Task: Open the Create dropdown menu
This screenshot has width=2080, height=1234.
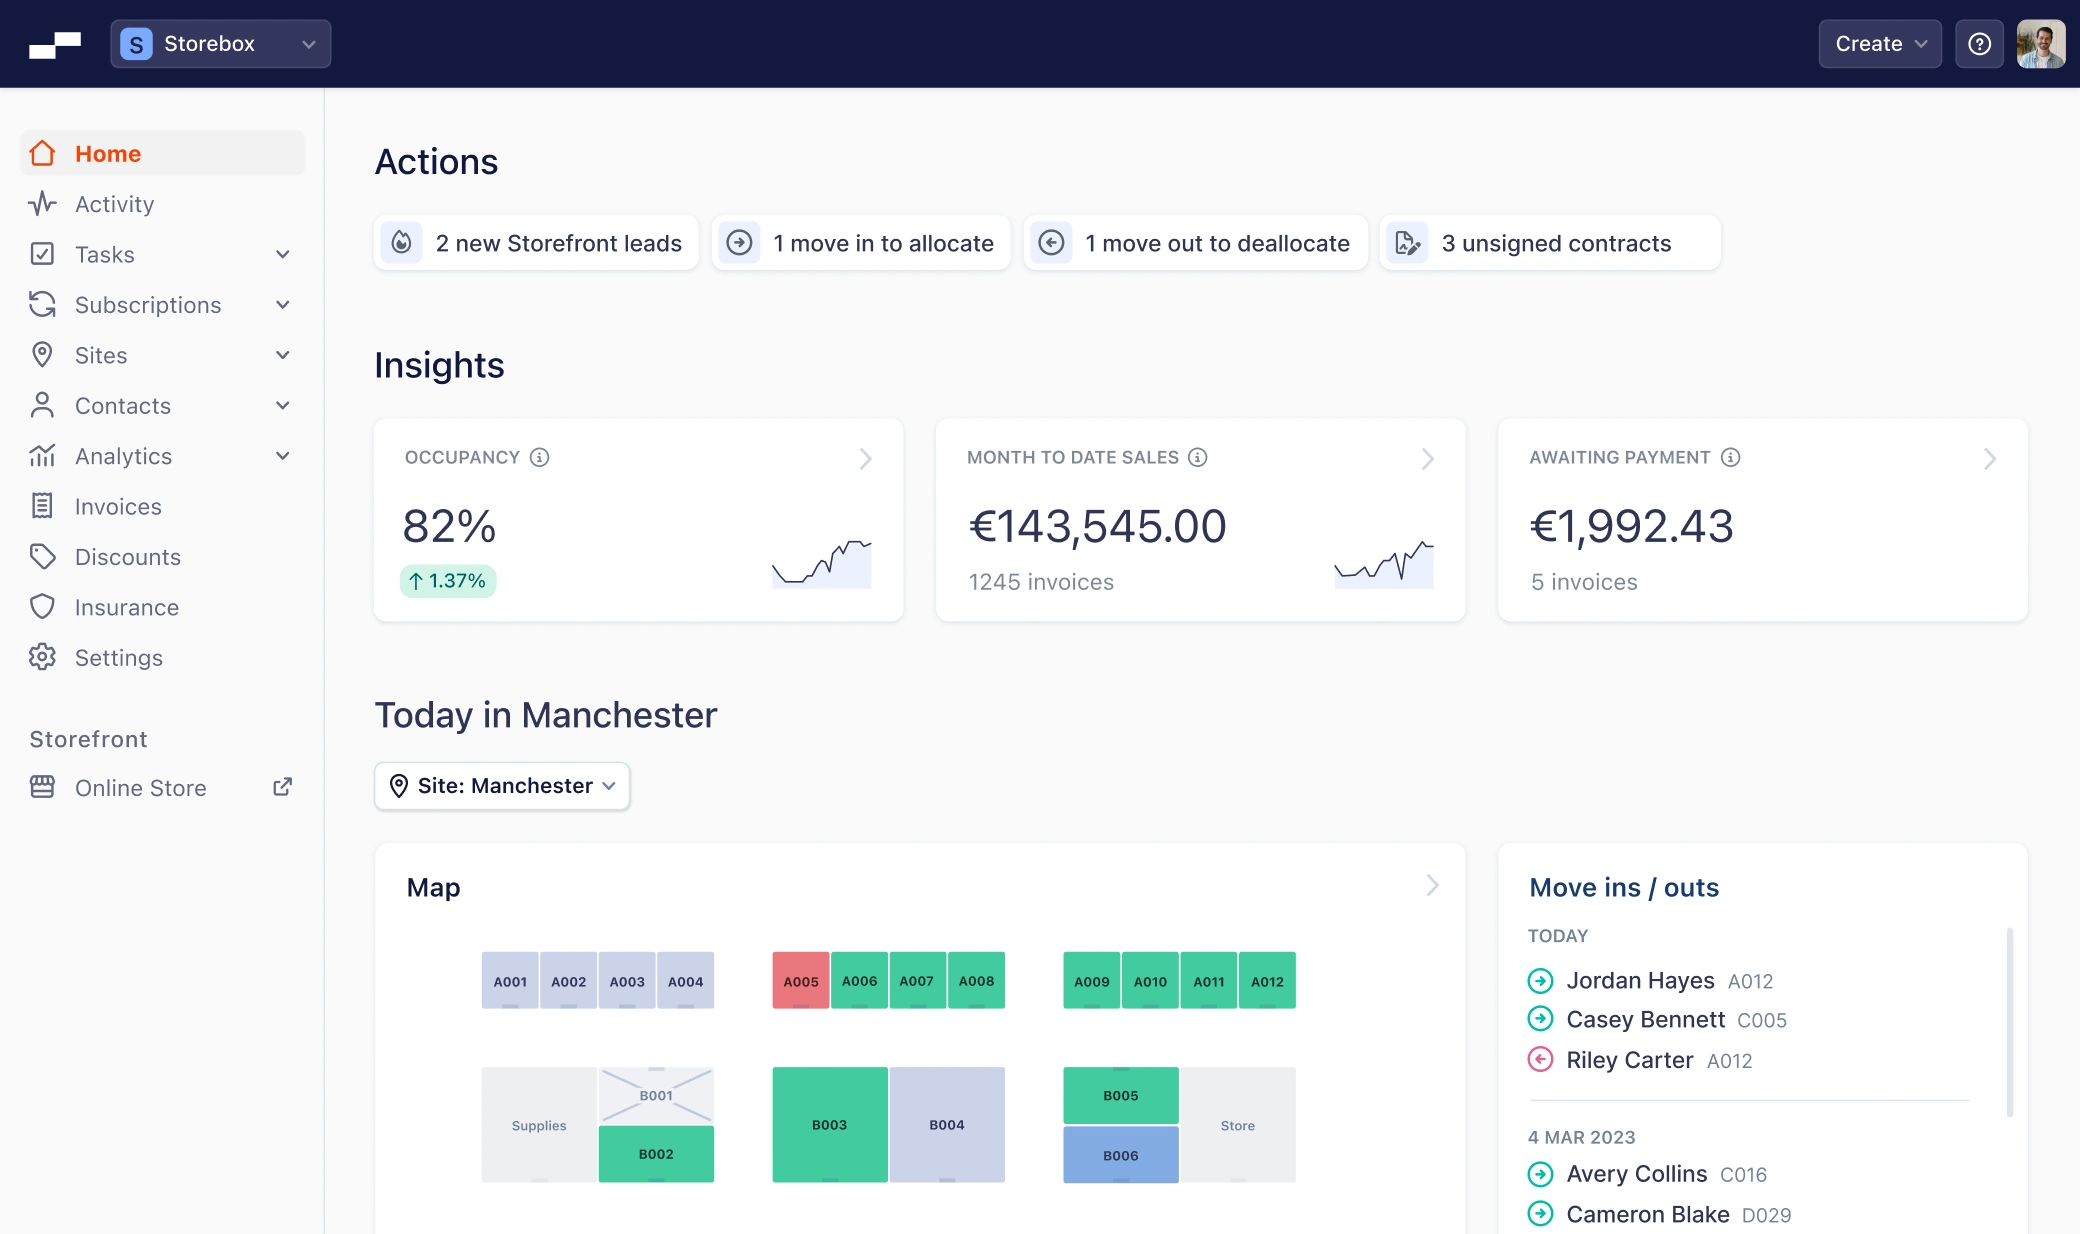Action: pos(1878,43)
